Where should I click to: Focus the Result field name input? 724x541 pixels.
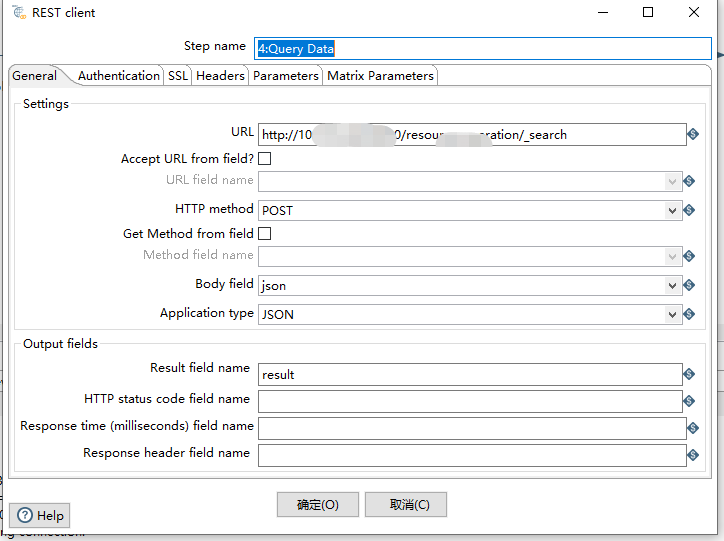point(470,374)
